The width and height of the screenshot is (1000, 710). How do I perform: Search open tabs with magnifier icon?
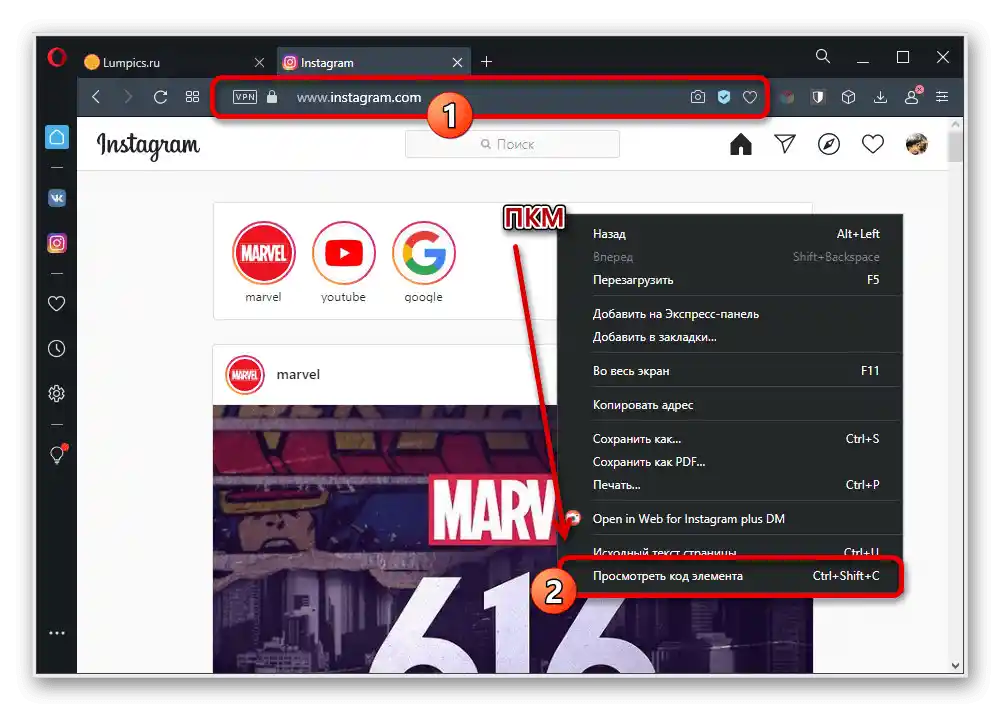(823, 56)
